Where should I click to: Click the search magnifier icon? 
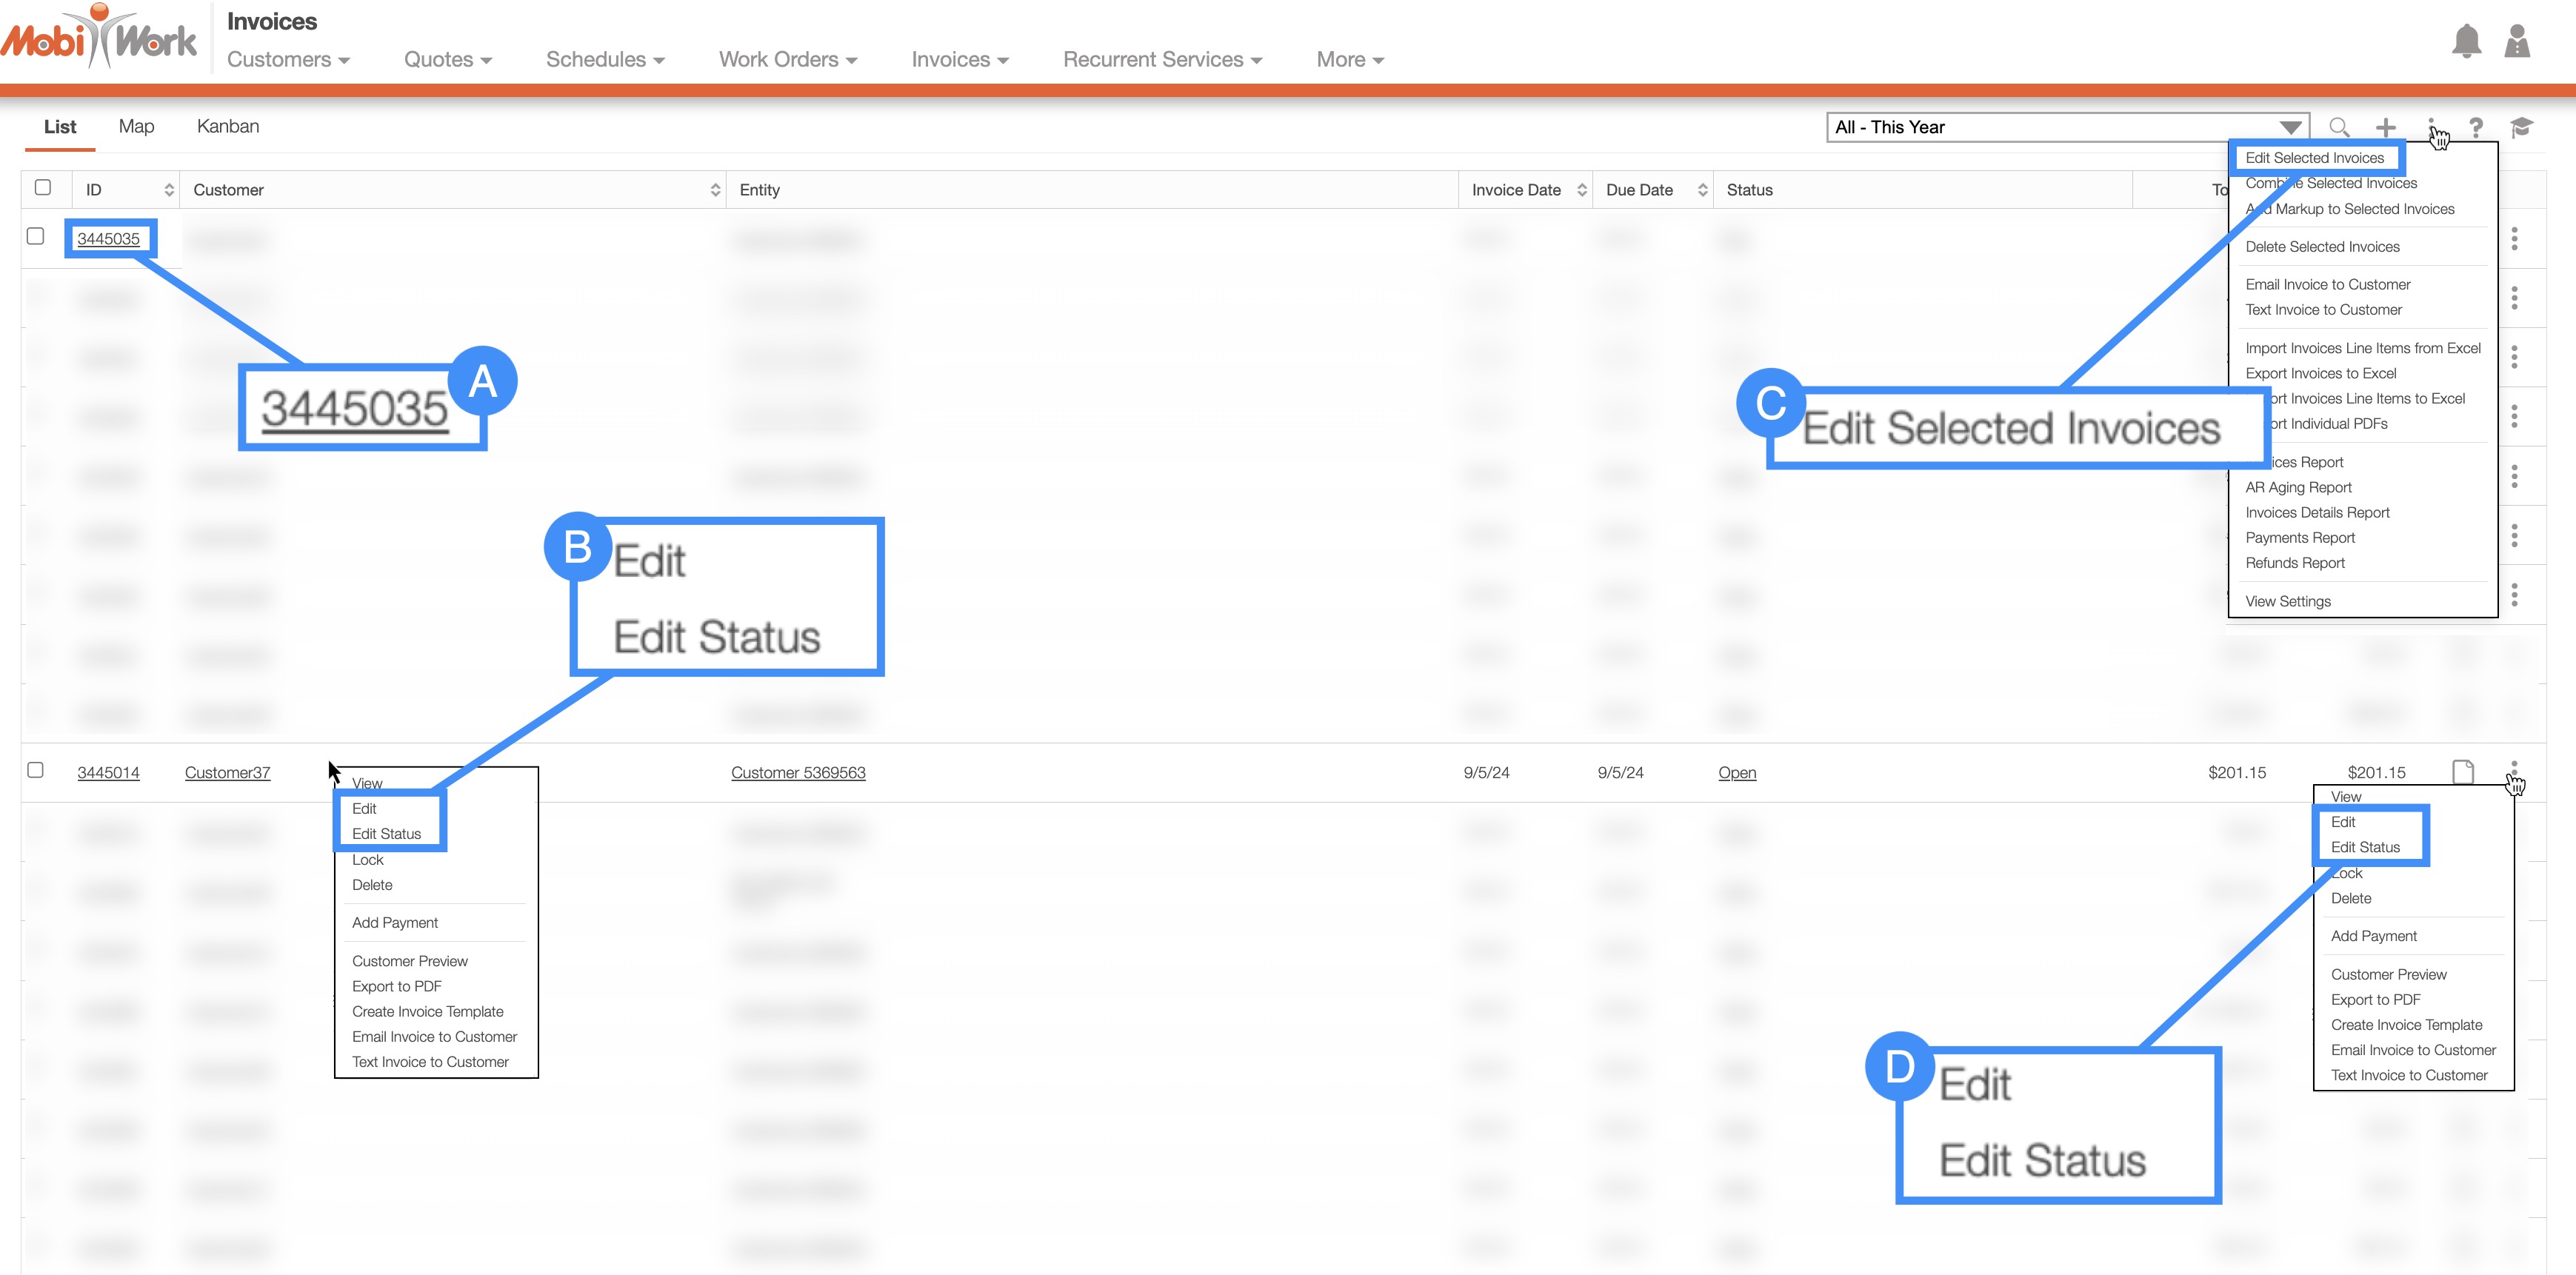pos(2339,127)
